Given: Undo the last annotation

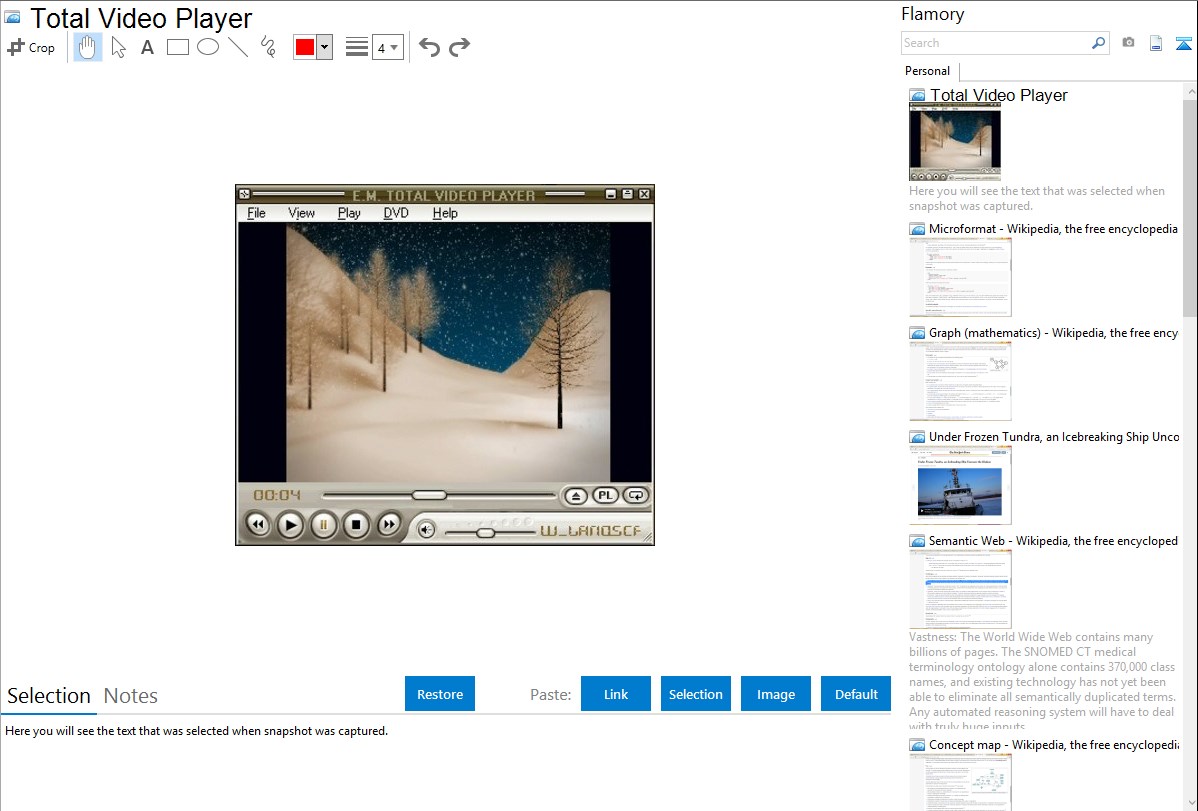Looking at the screenshot, I should pyautogui.click(x=429, y=47).
